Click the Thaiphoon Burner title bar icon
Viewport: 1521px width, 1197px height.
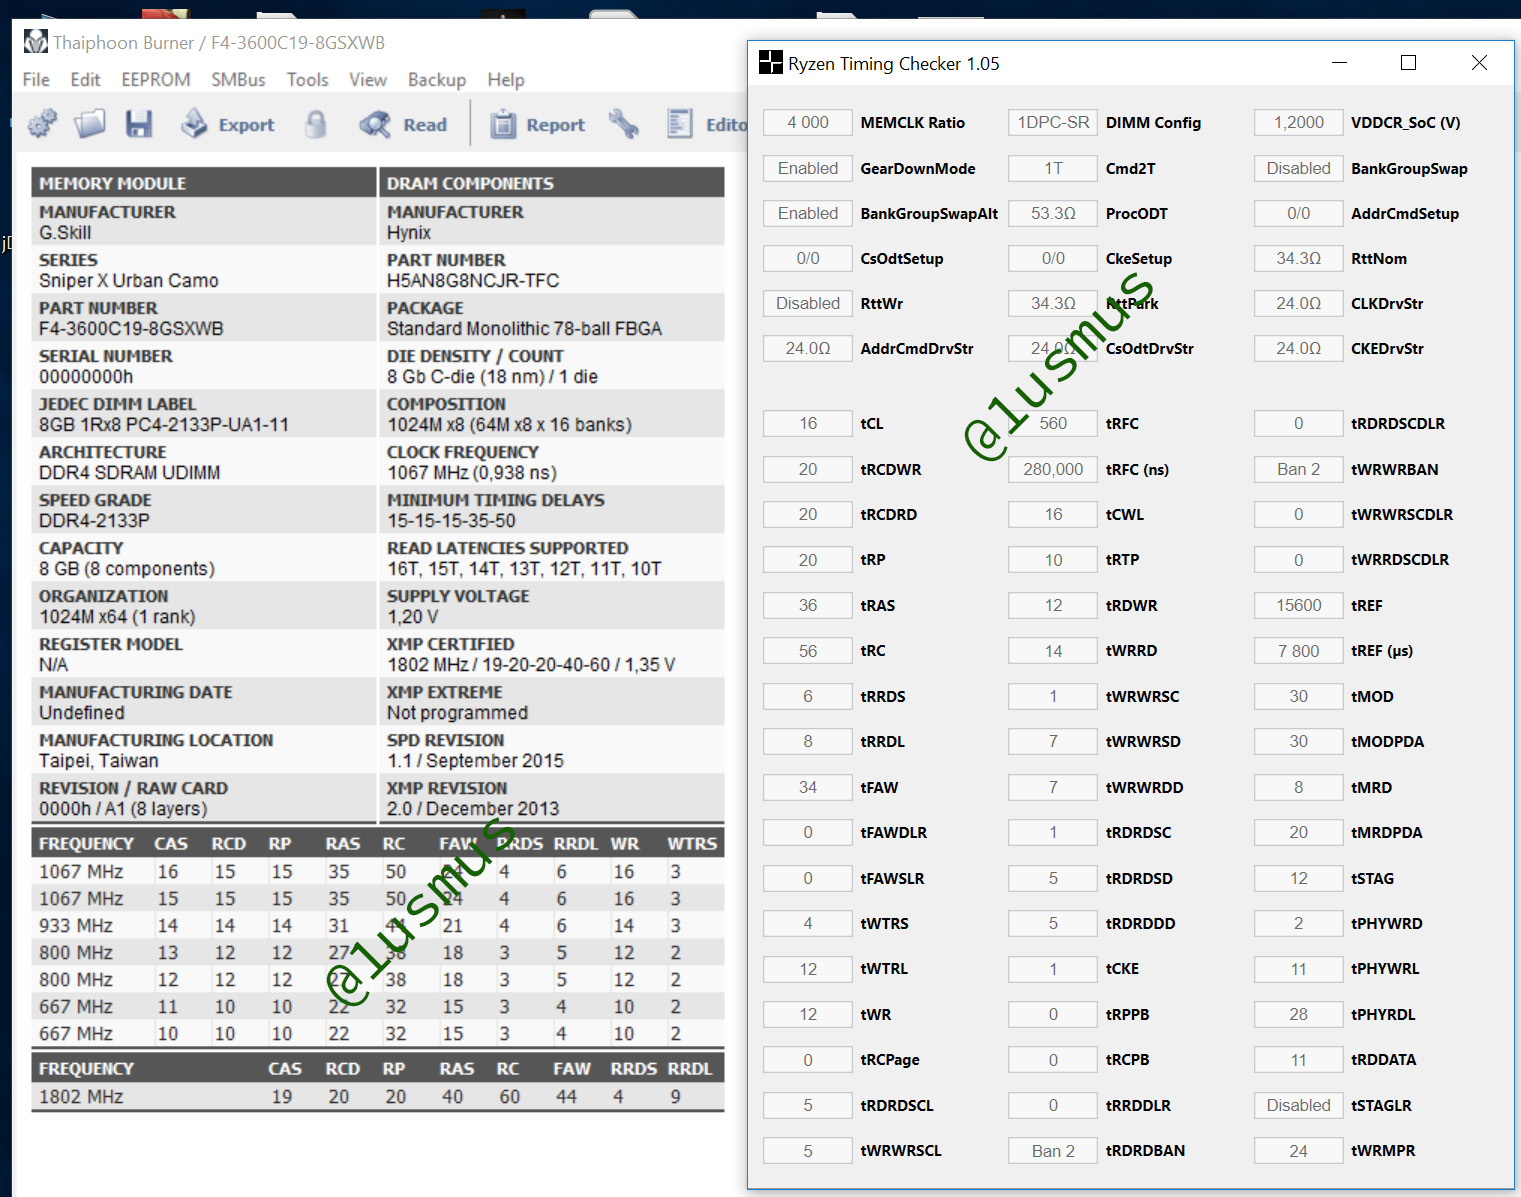click(x=36, y=42)
